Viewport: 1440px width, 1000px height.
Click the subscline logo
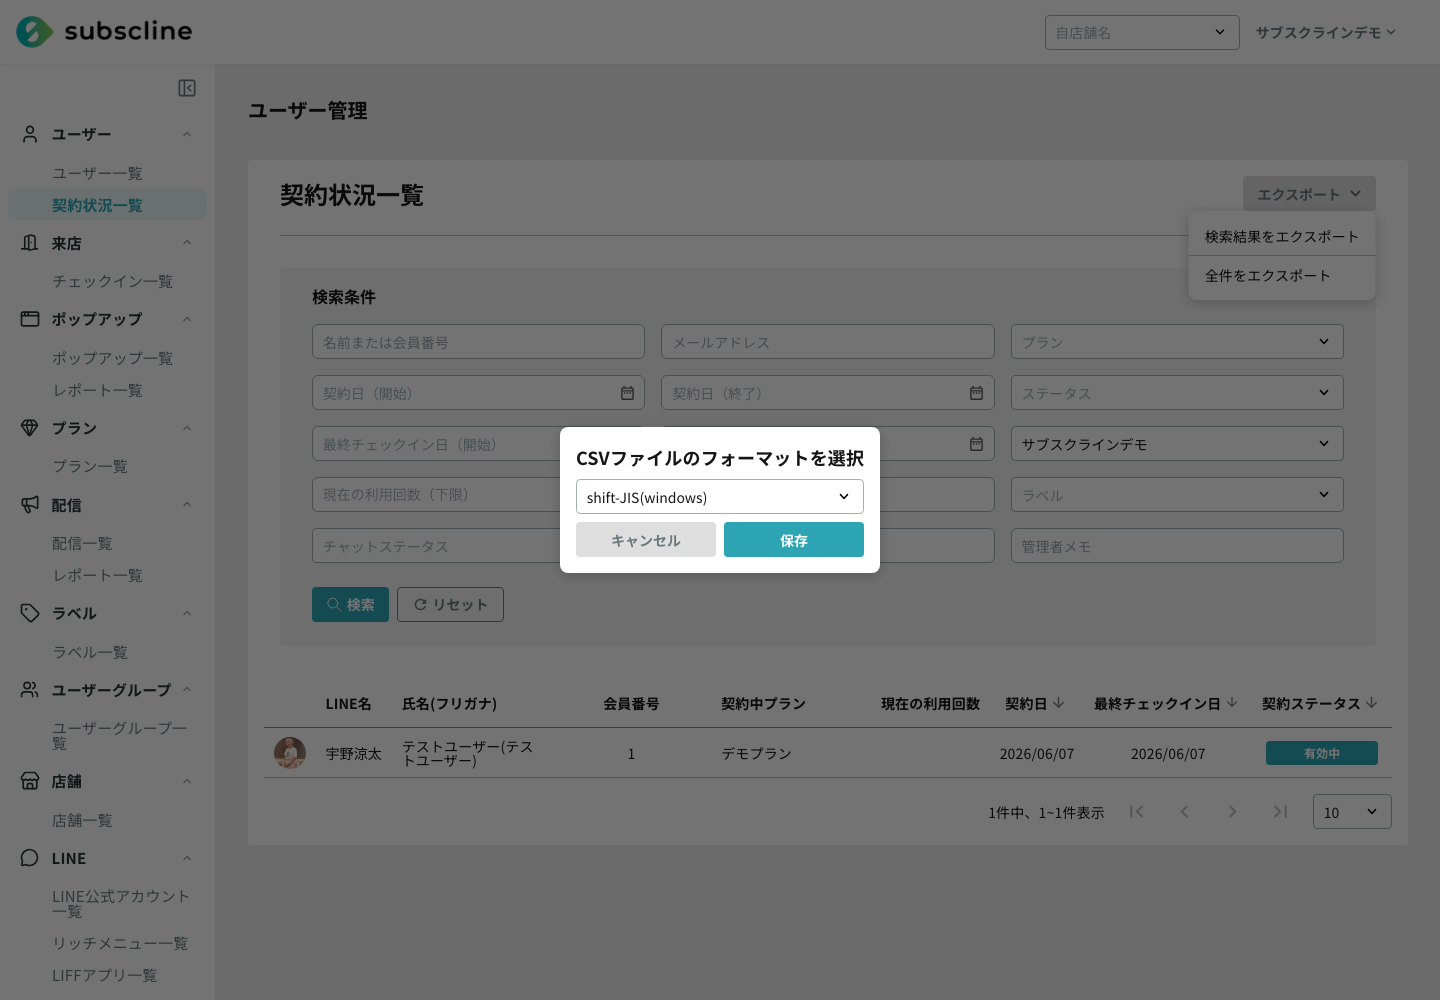point(104,32)
